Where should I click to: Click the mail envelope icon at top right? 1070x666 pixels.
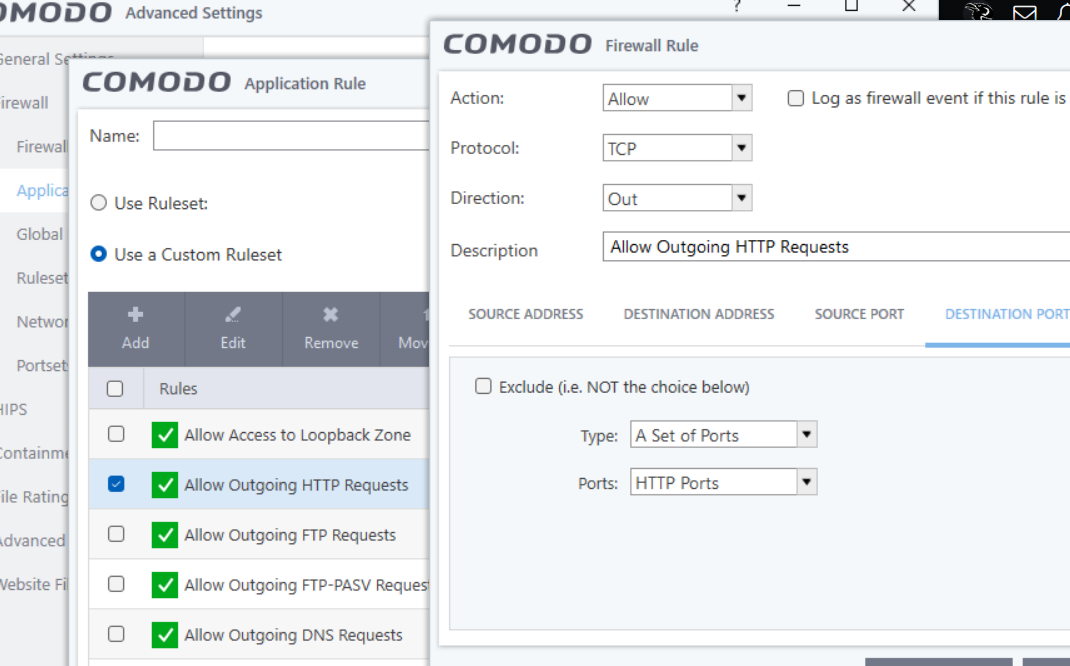[1024, 14]
